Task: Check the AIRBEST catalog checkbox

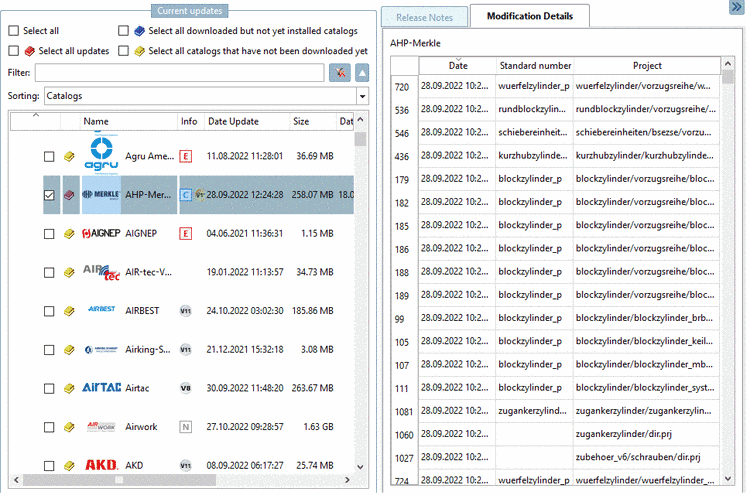Action: pyautogui.click(x=49, y=311)
